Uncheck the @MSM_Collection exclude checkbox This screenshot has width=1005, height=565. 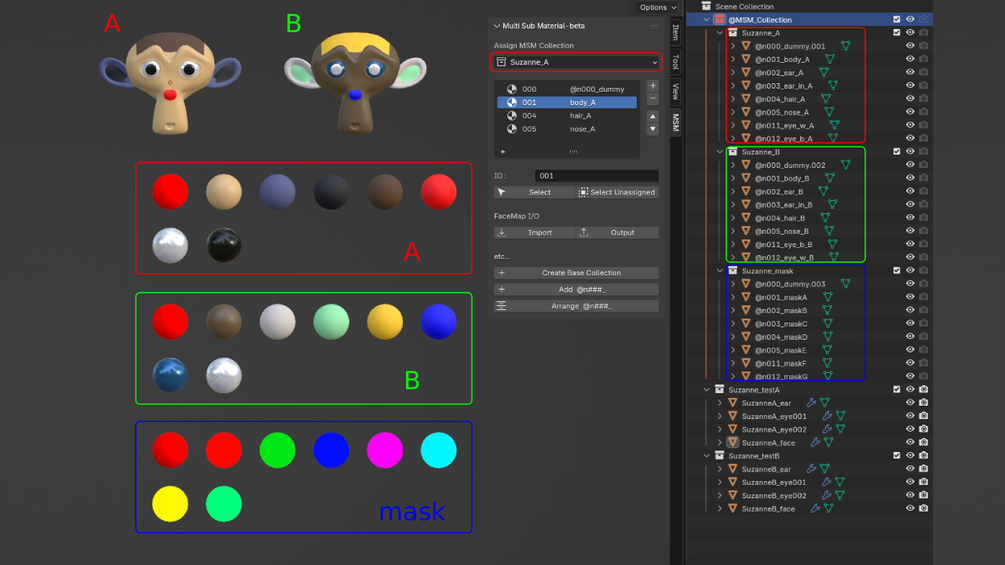click(897, 20)
